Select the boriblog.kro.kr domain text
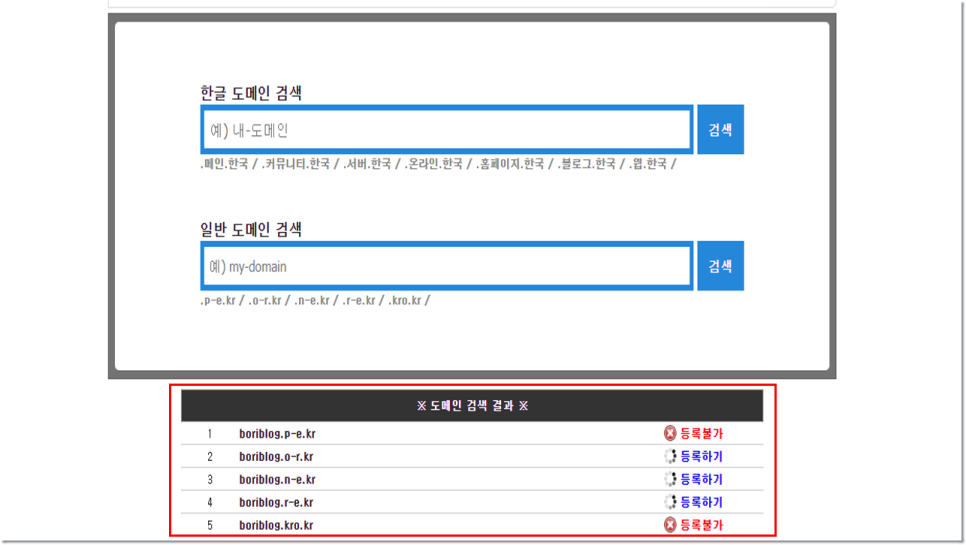The image size is (966, 545). 276,525
